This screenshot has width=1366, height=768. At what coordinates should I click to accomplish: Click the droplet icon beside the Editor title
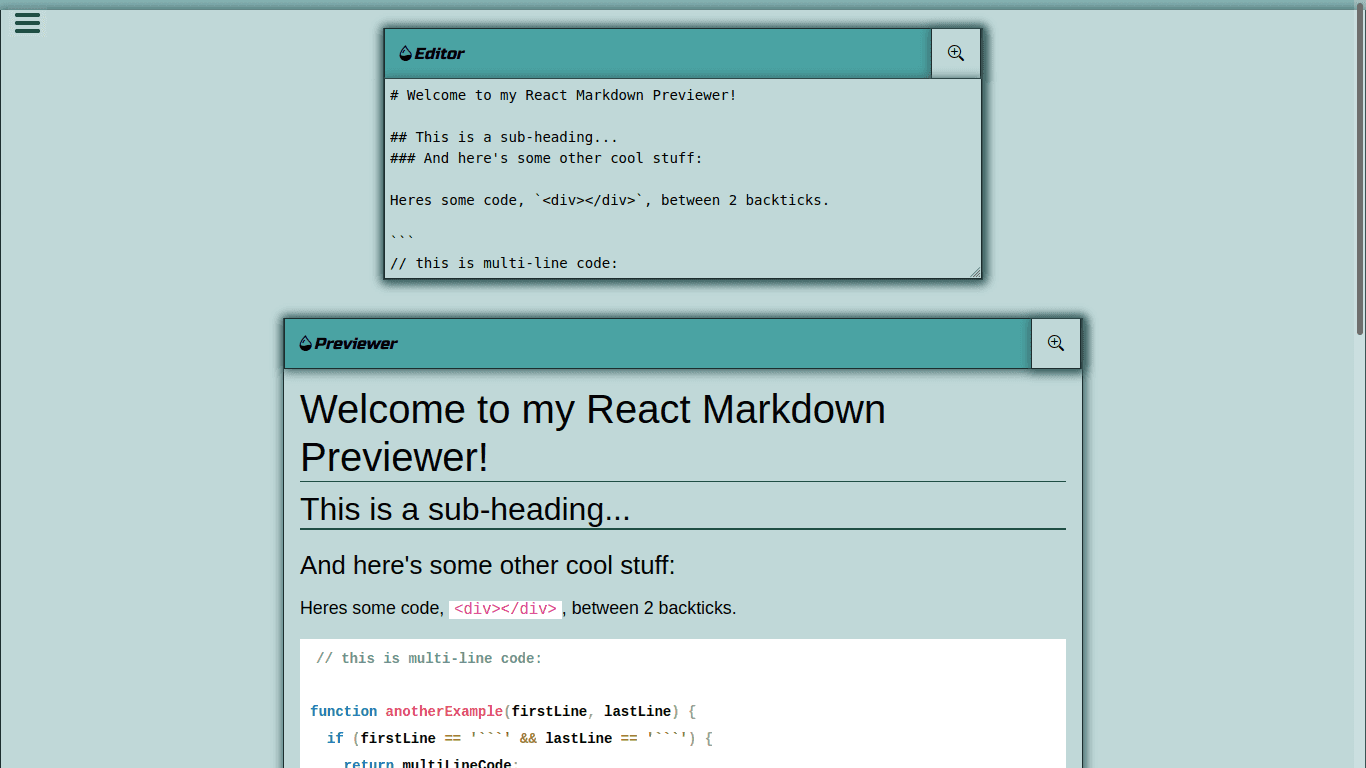[x=405, y=54]
